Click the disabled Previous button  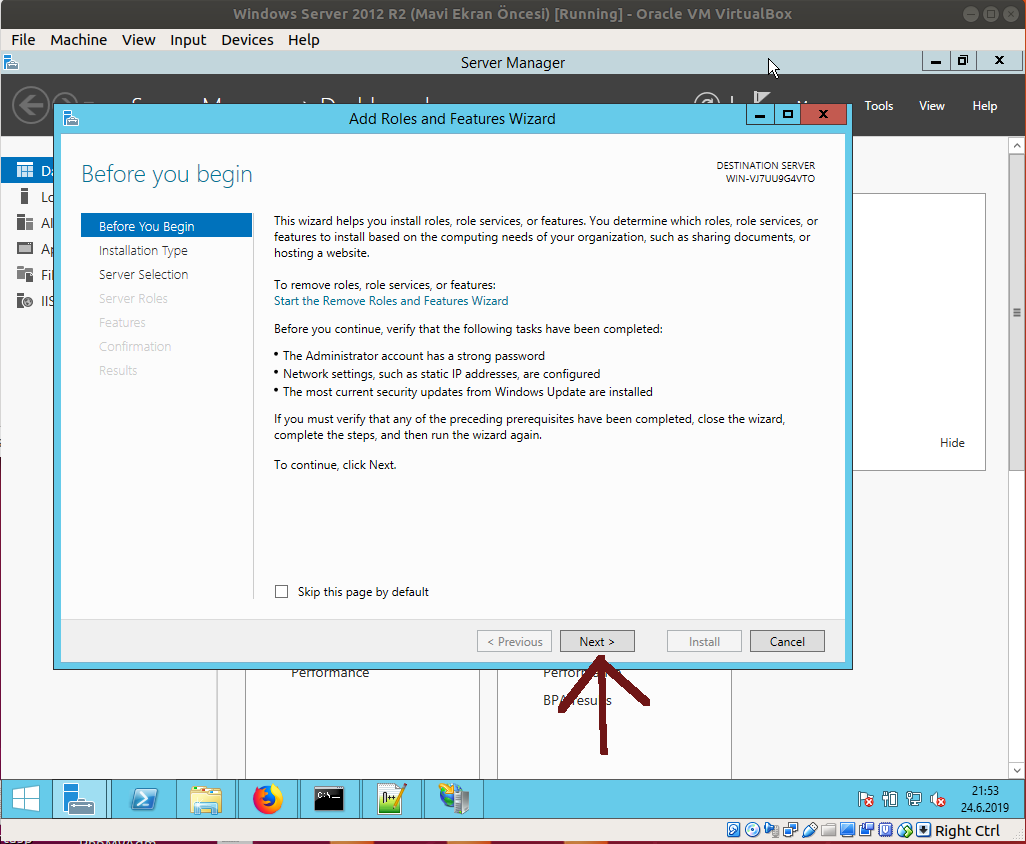514,641
